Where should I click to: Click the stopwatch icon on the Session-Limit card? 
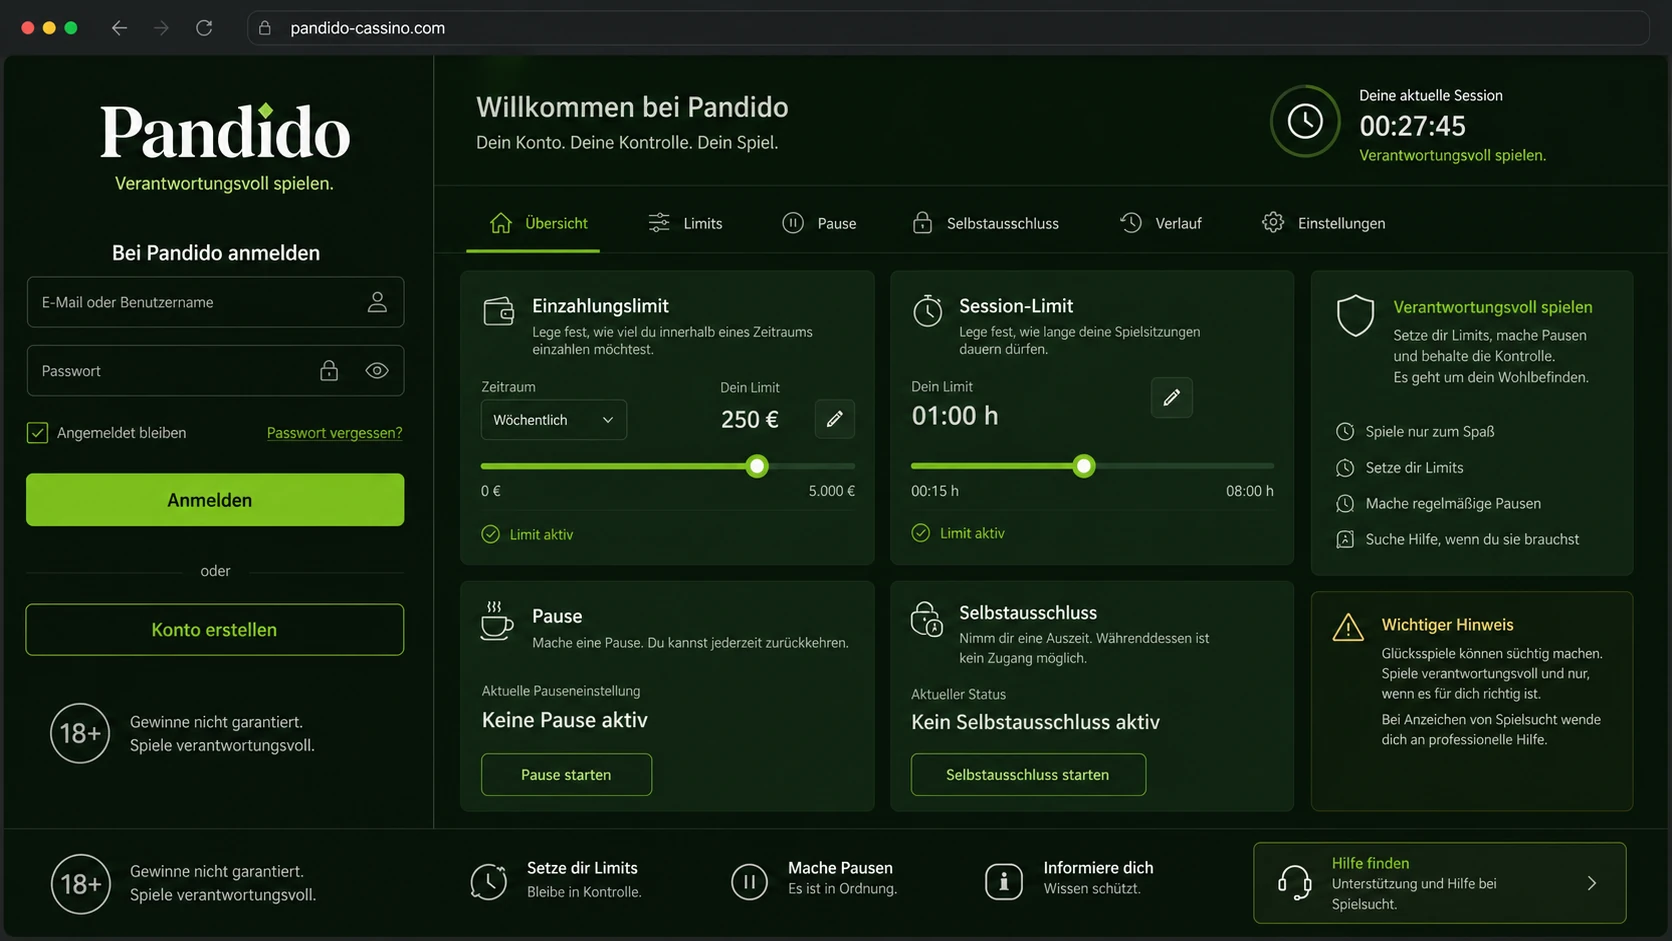coord(928,311)
